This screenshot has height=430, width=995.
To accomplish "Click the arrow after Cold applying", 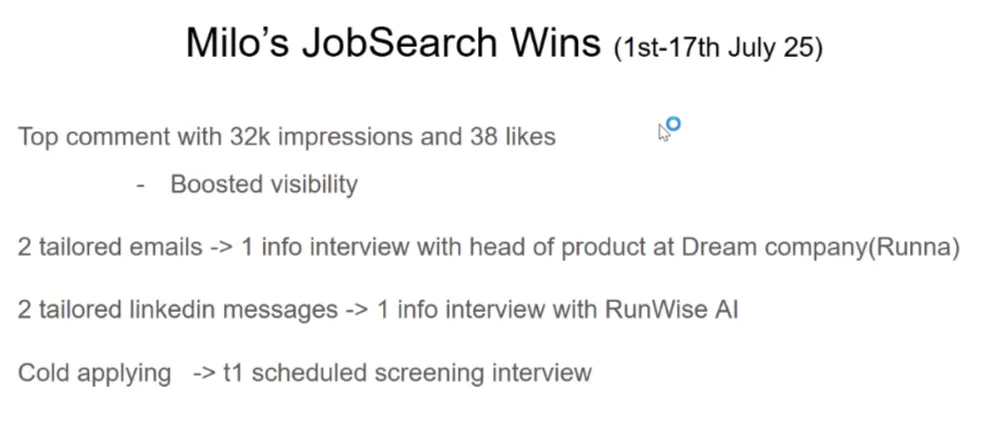I will pos(204,374).
